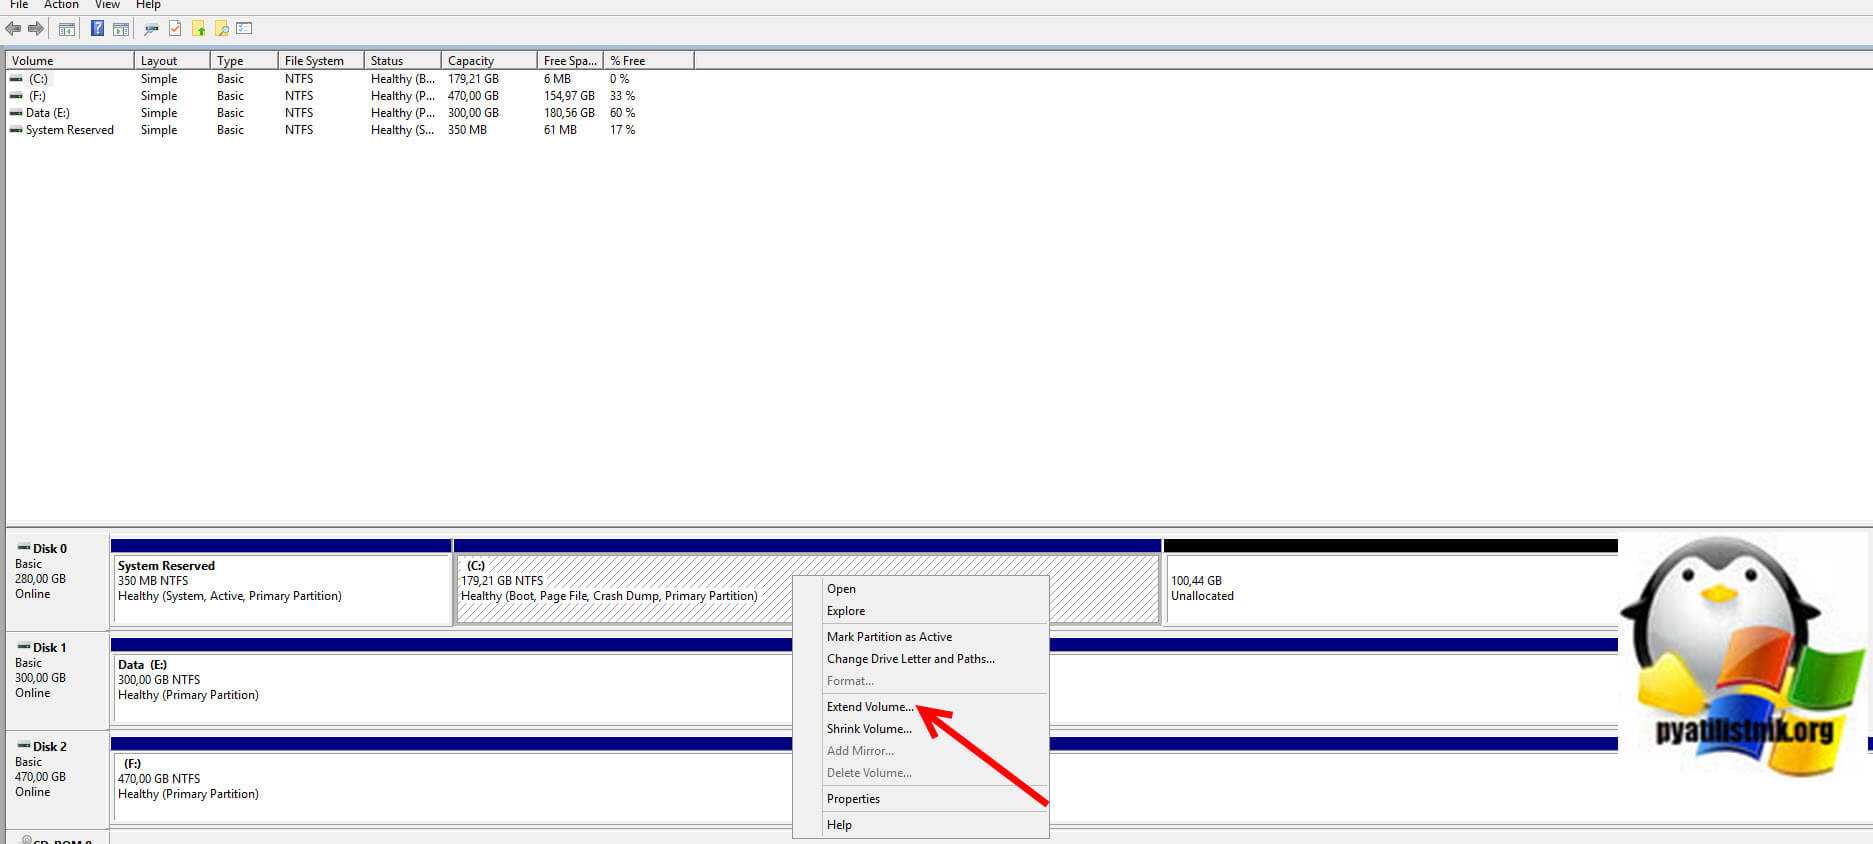
Task: Select Shrink Volume in context menu
Action: click(868, 729)
